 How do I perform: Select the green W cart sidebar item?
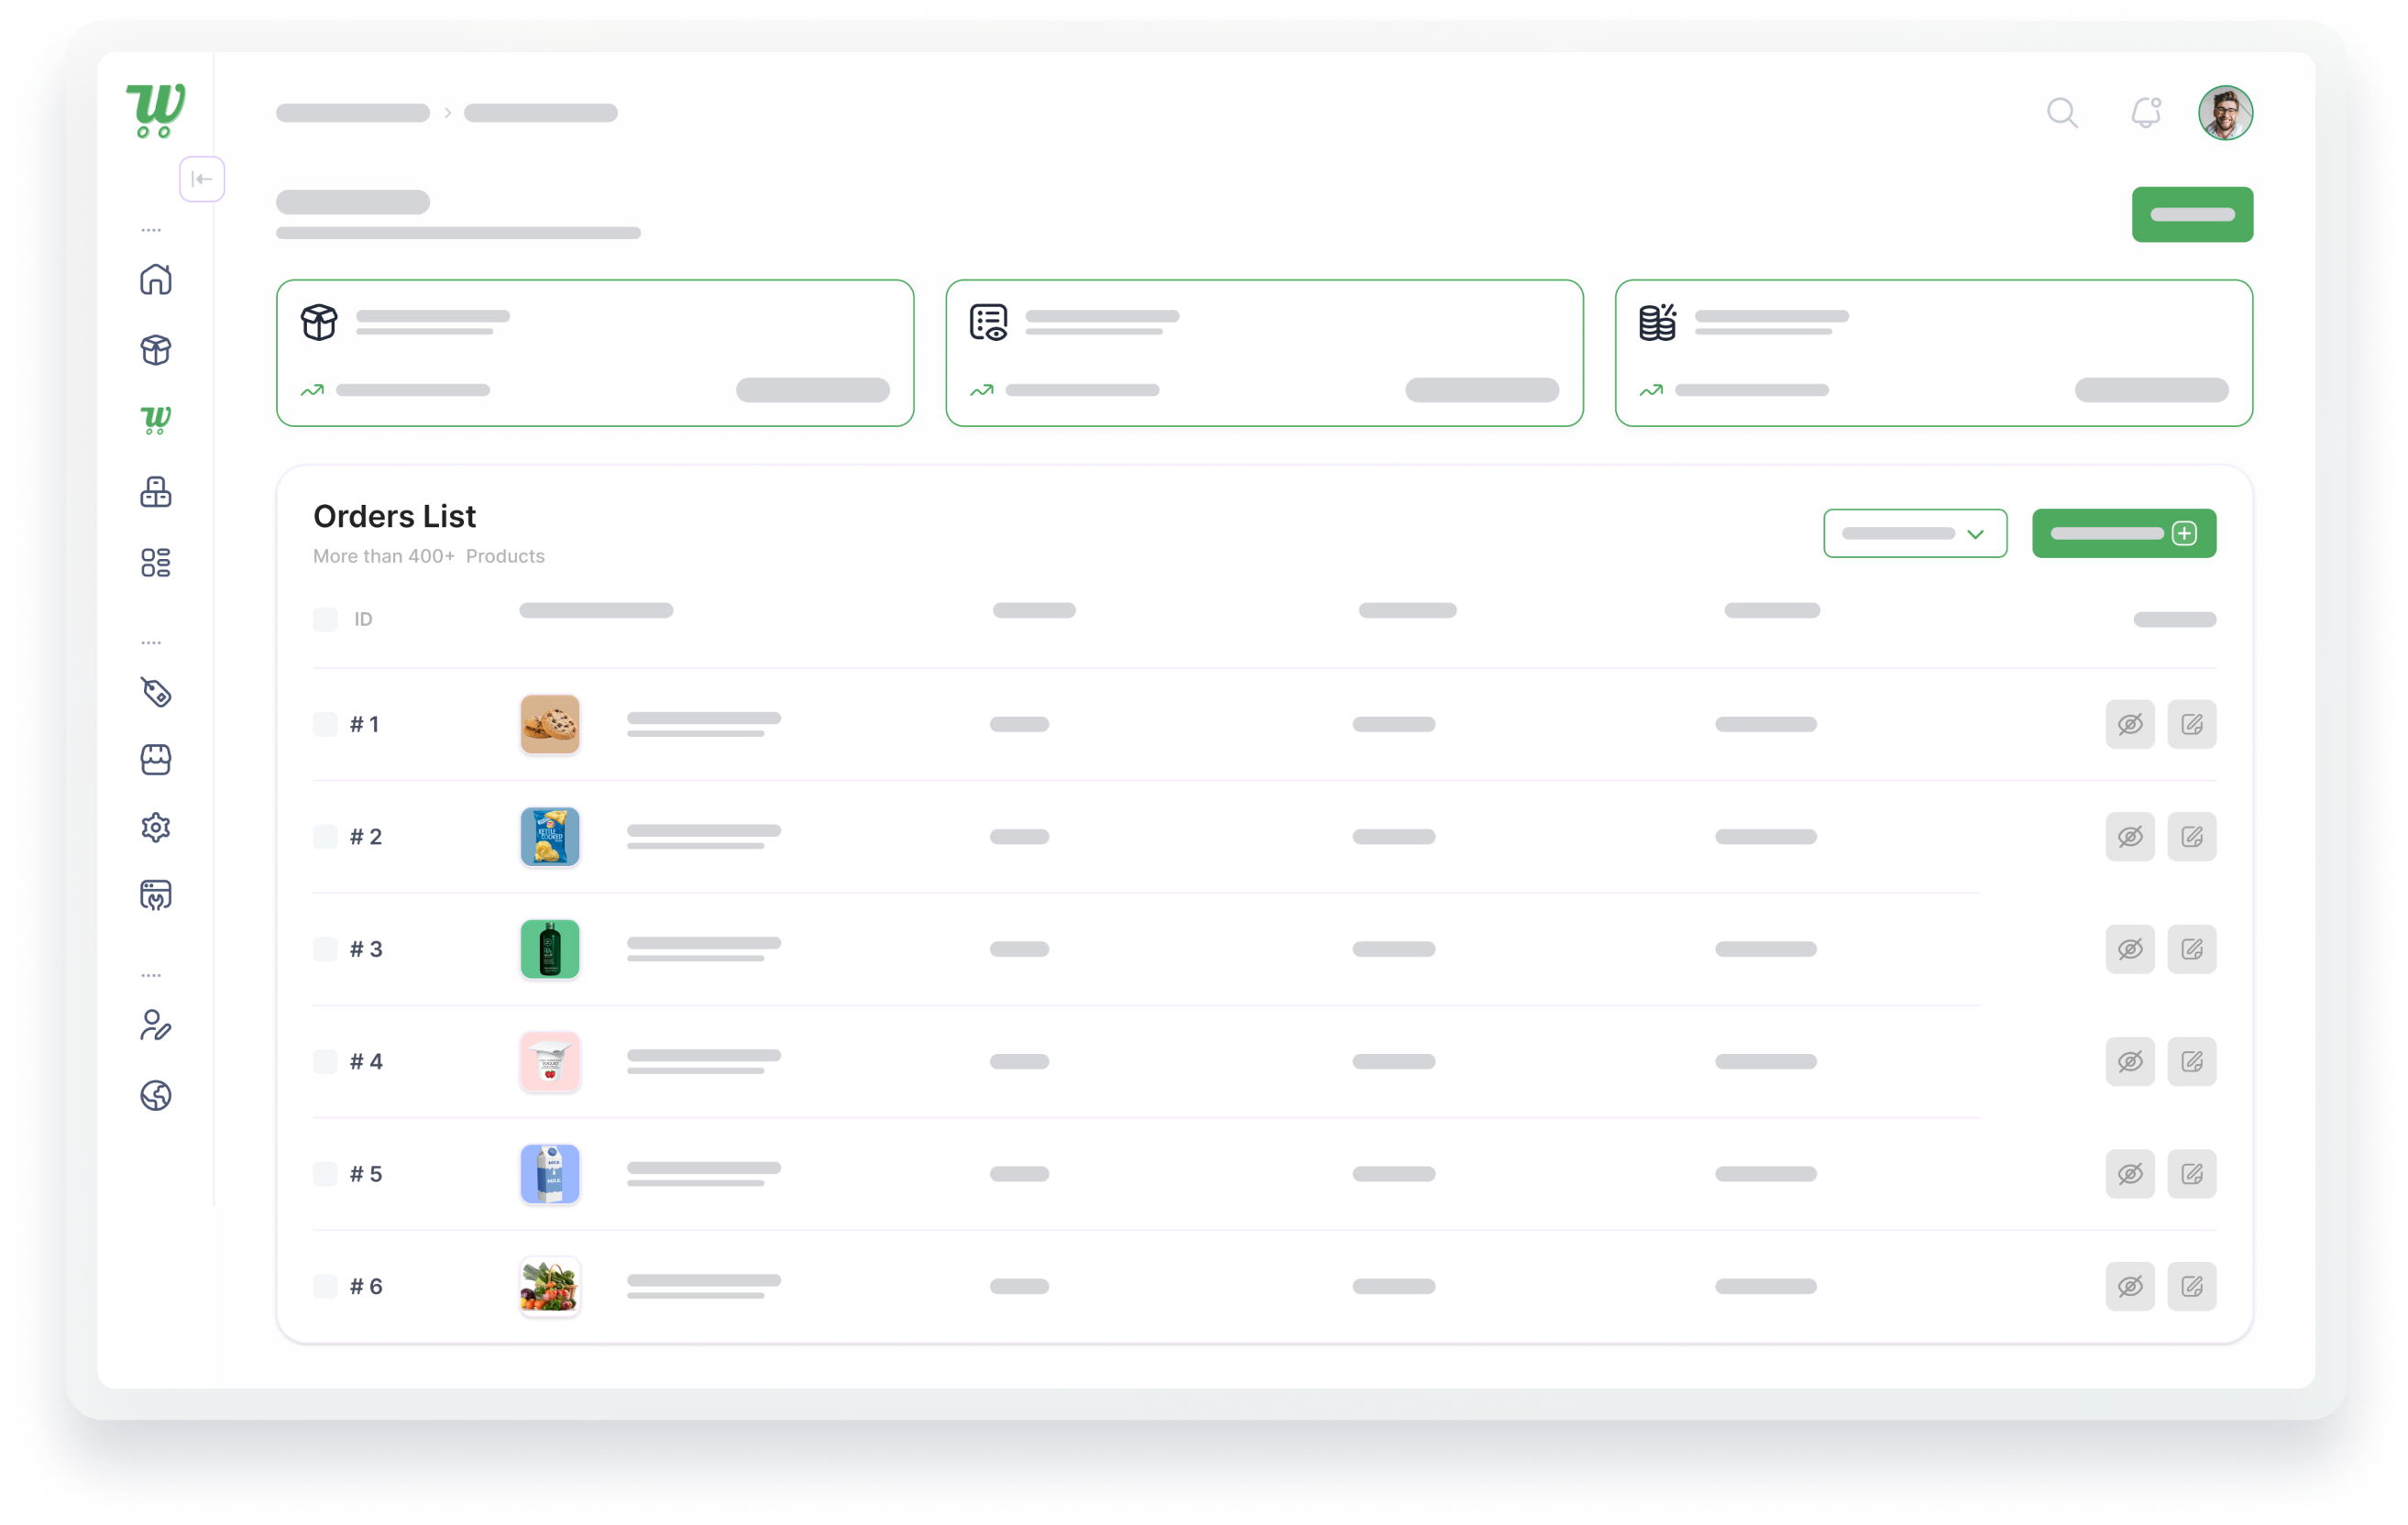156,420
